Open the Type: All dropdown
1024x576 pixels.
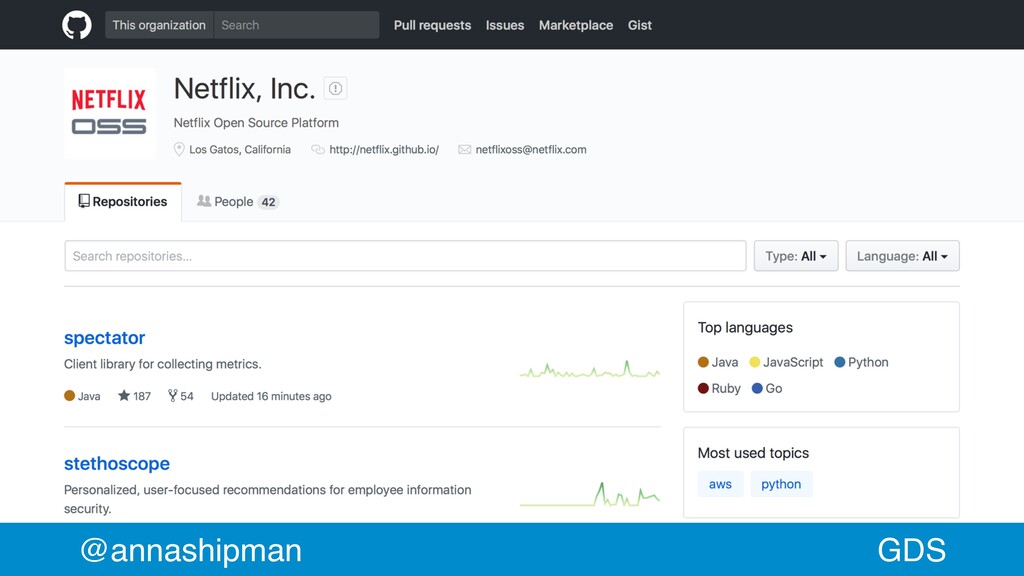click(796, 256)
